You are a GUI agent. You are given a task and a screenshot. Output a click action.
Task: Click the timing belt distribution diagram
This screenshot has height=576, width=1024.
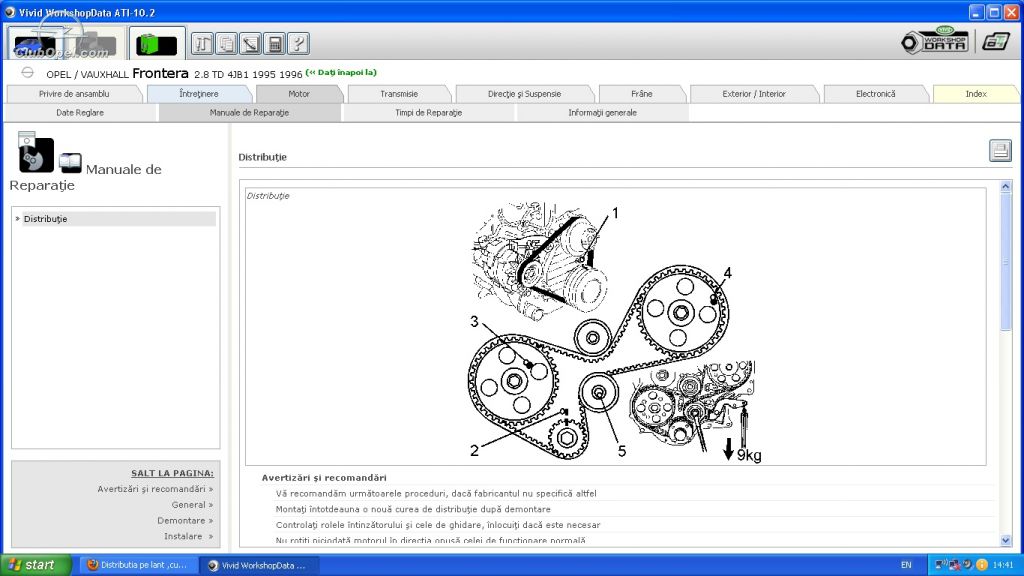coord(616,332)
